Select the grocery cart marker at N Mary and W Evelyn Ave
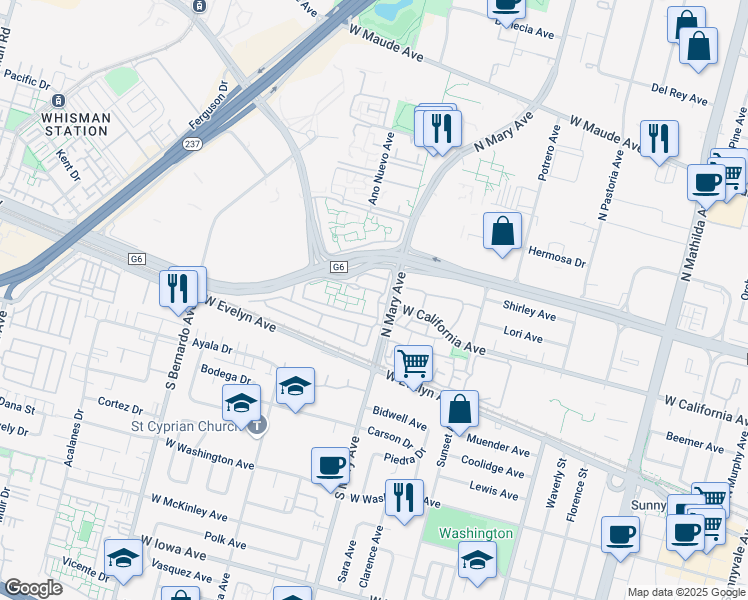The width and height of the screenshot is (748, 600). coord(414,364)
